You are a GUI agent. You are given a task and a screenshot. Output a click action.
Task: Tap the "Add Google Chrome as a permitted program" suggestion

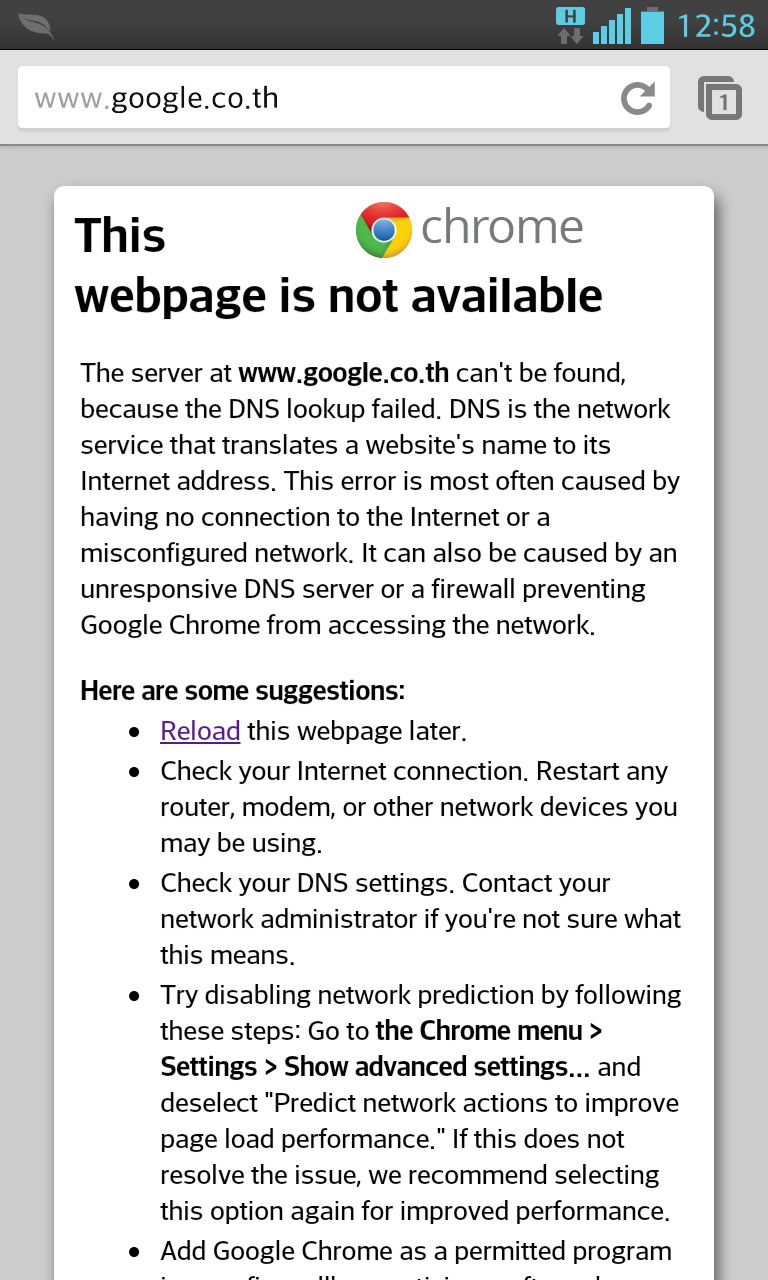(416, 1251)
